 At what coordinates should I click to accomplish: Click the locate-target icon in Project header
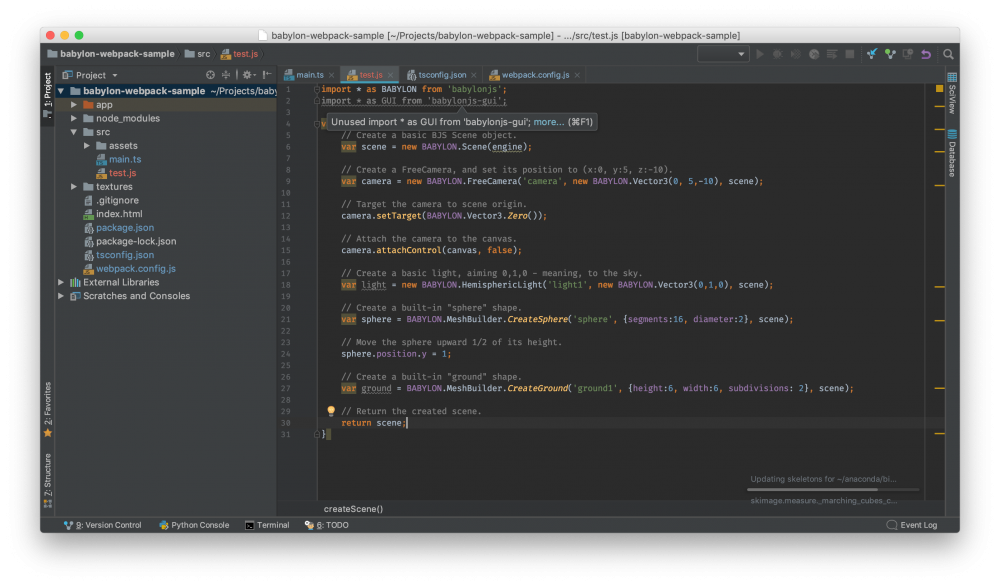pyautogui.click(x=210, y=75)
